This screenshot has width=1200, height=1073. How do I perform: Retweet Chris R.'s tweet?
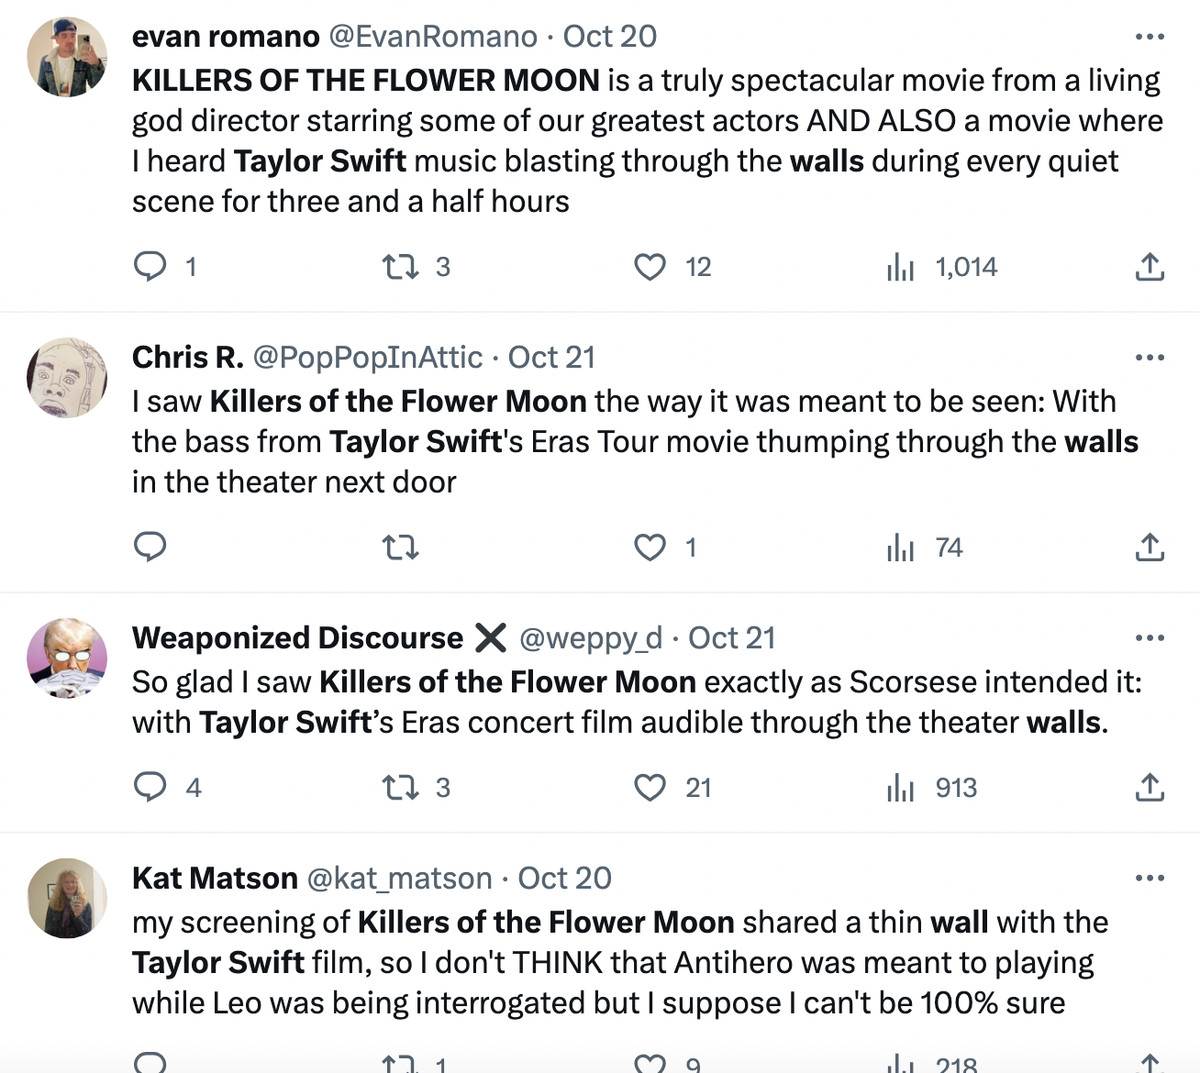pyautogui.click(x=401, y=547)
